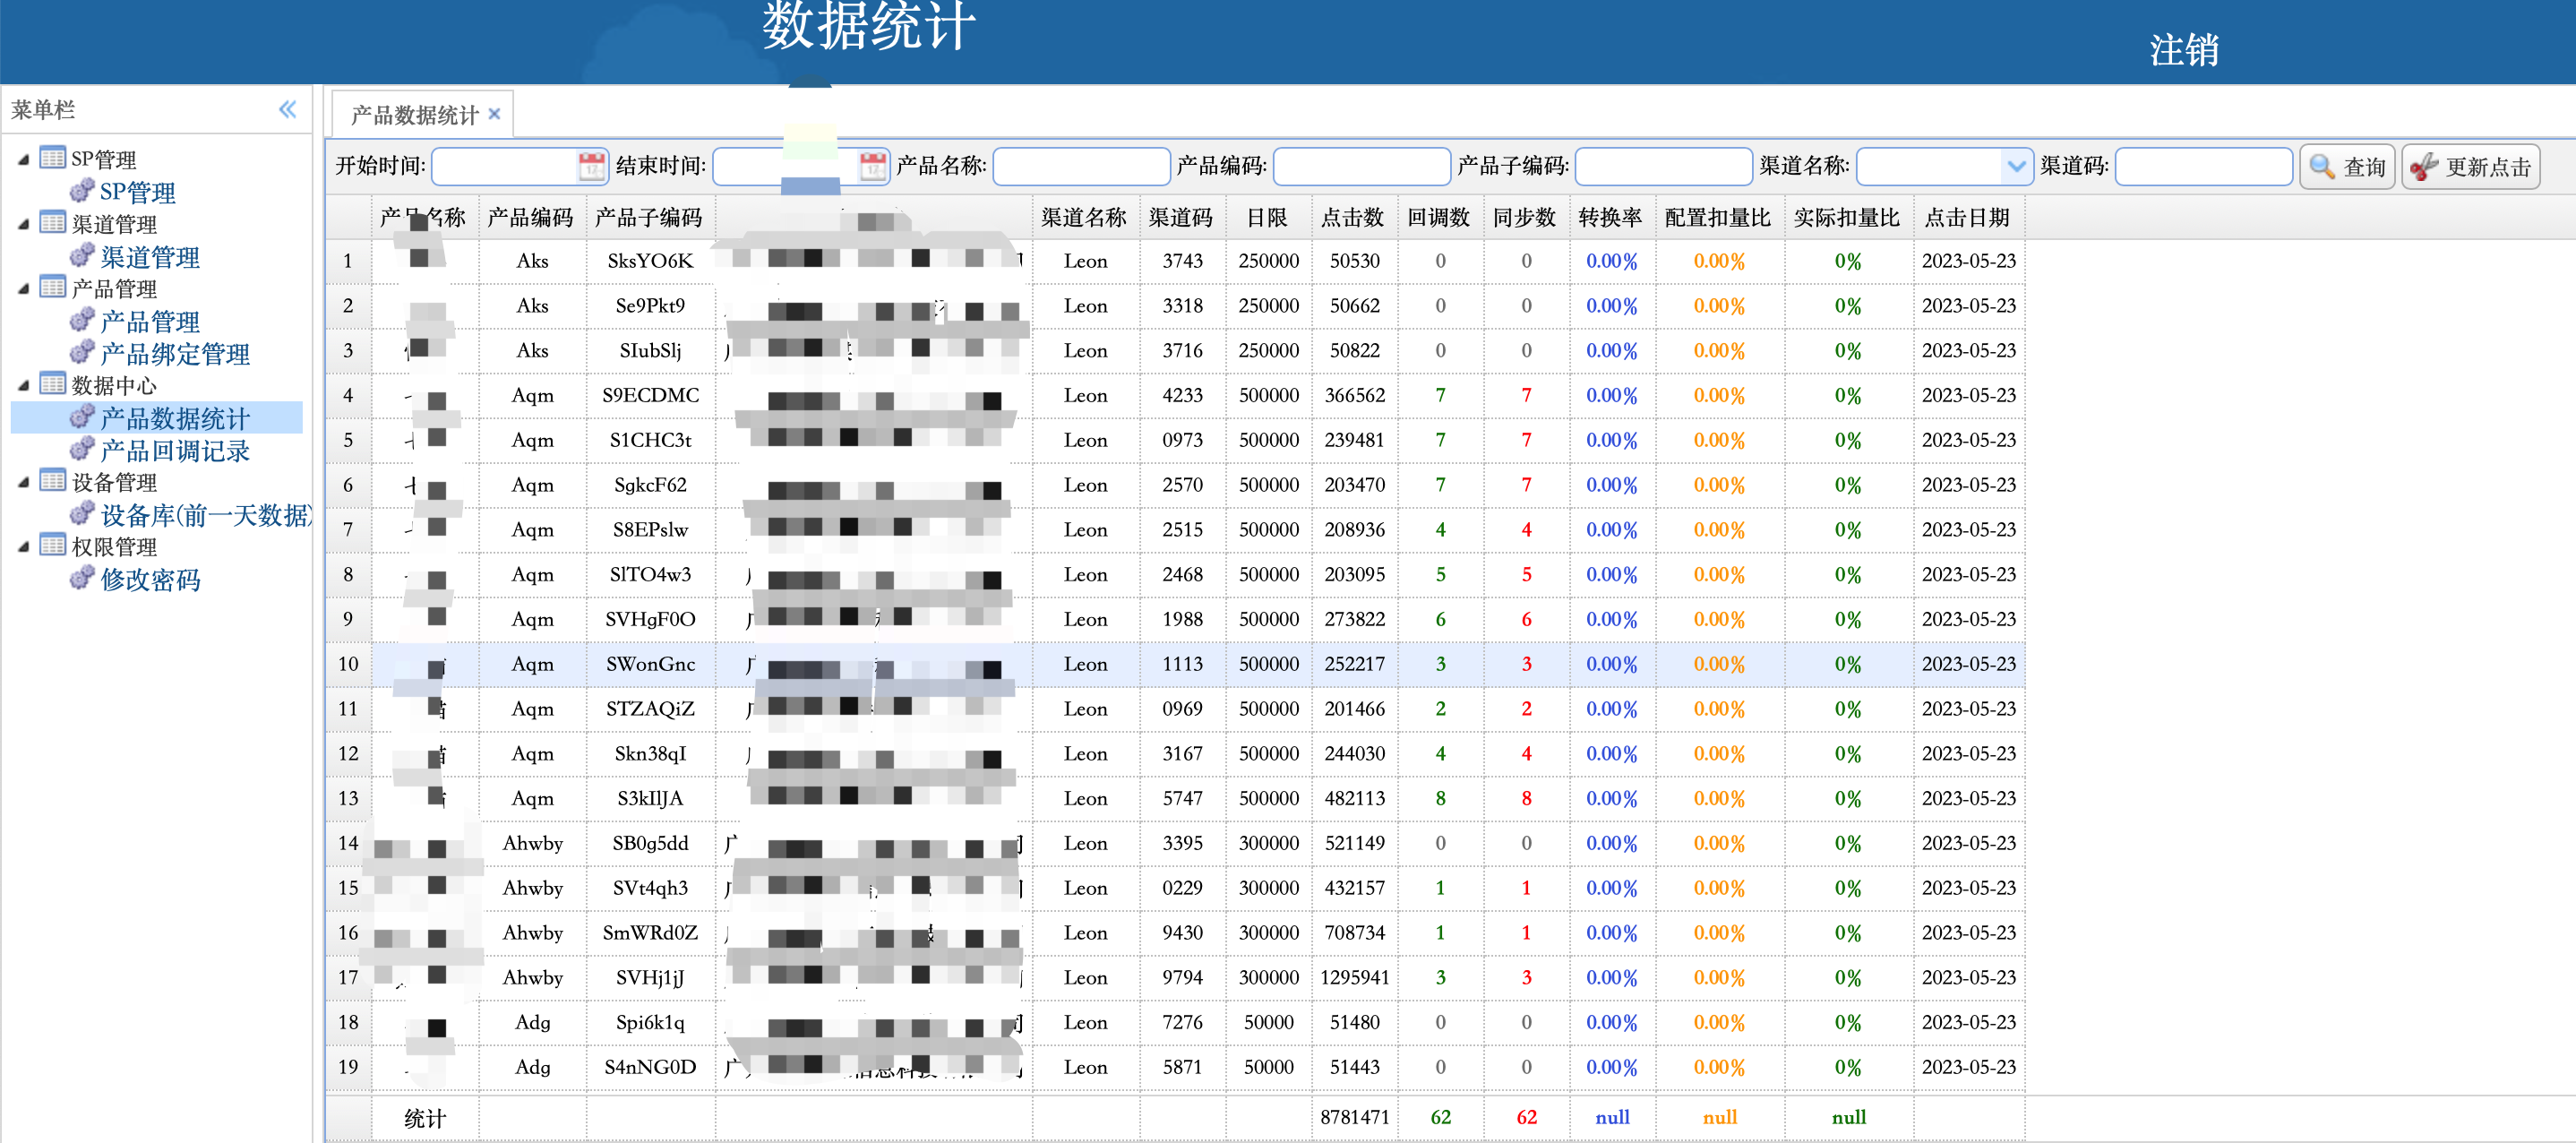
Task: Click 注销 to log out
Action: coord(2183,50)
